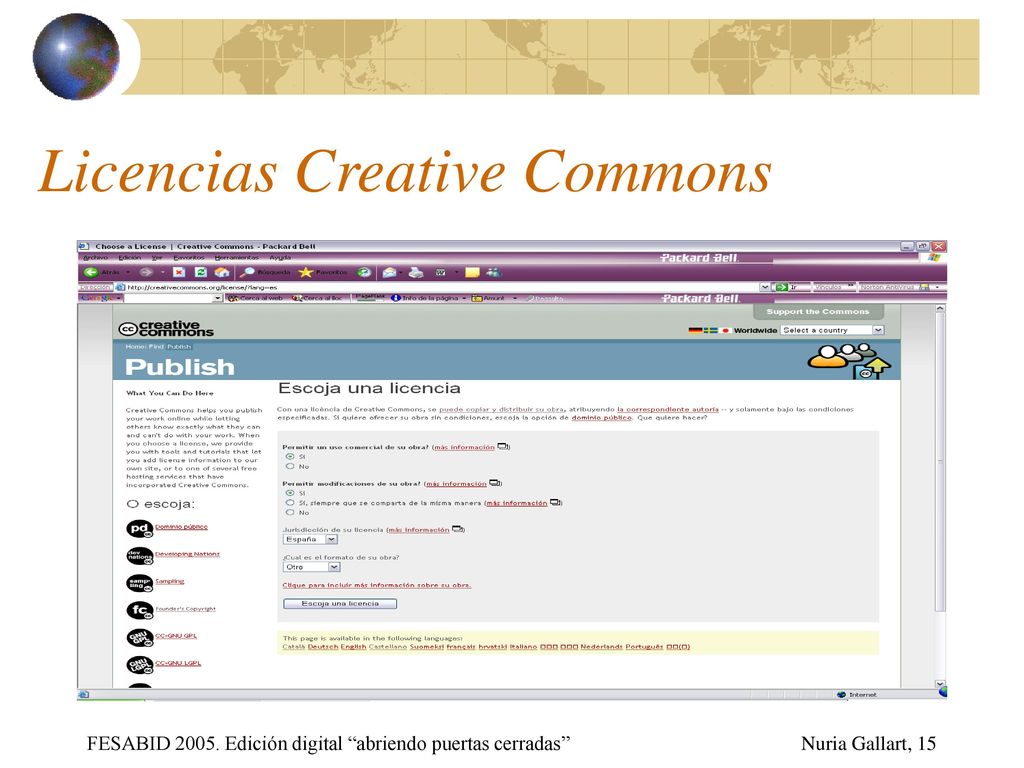
Task: Click the Japanese flag icon
Action: pyautogui.click(x=725, y=330)
